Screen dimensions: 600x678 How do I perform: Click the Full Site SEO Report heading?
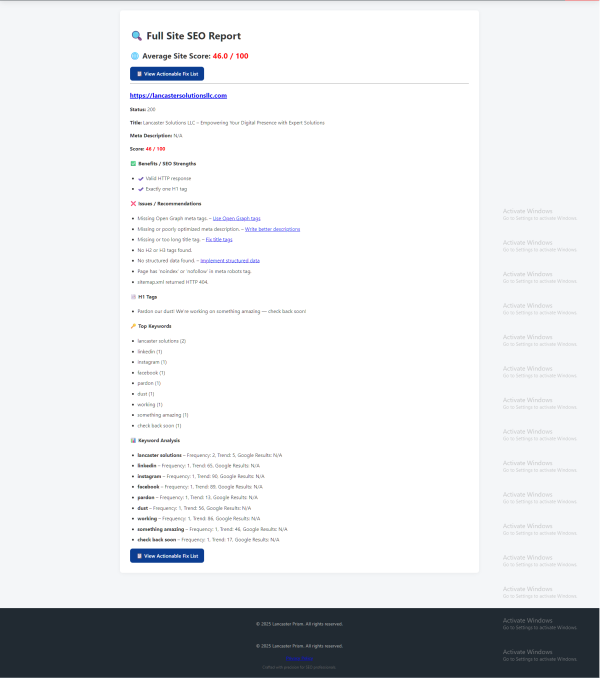pos(193,36)
